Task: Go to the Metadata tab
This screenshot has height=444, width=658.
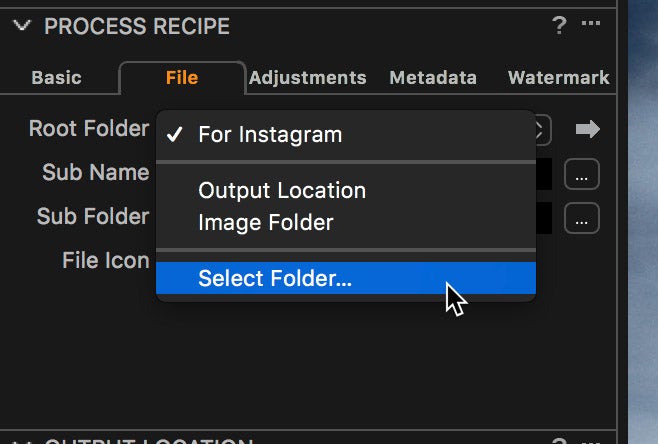Action: (x=433, y=78)
